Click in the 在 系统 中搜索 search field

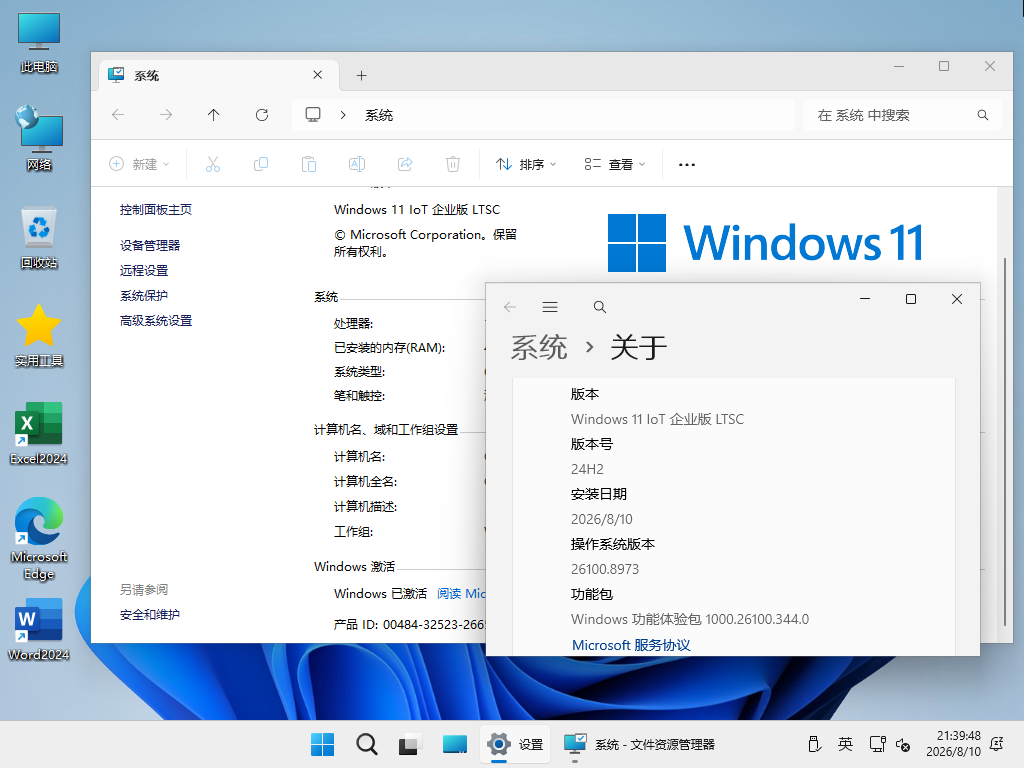901,115
